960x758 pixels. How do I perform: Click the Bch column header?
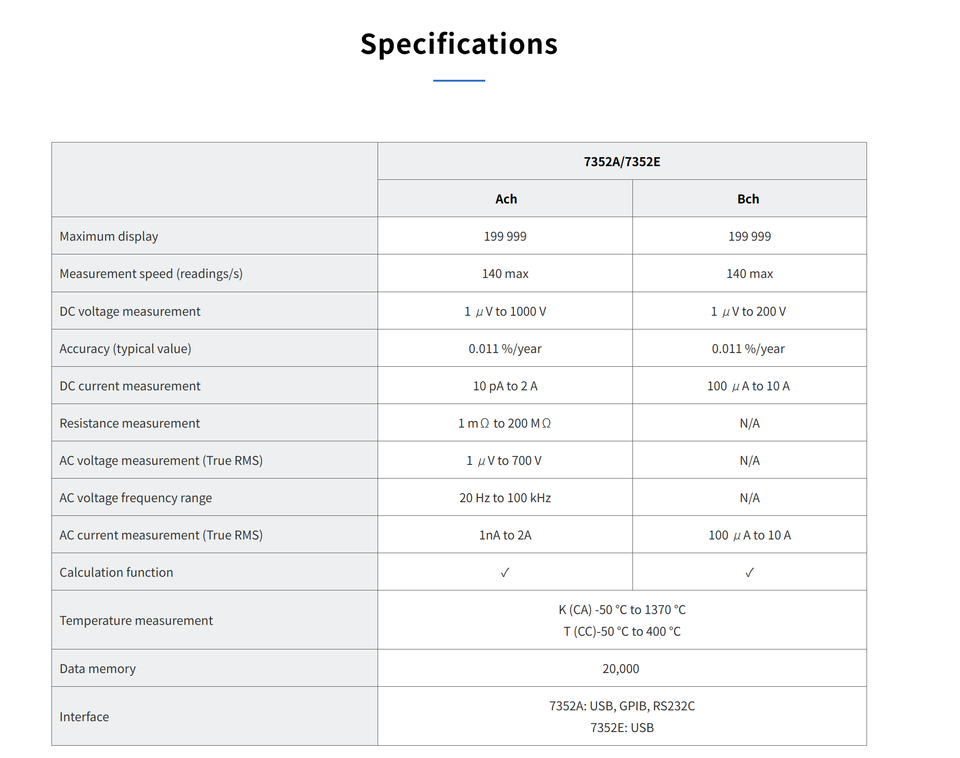point(748,199)
